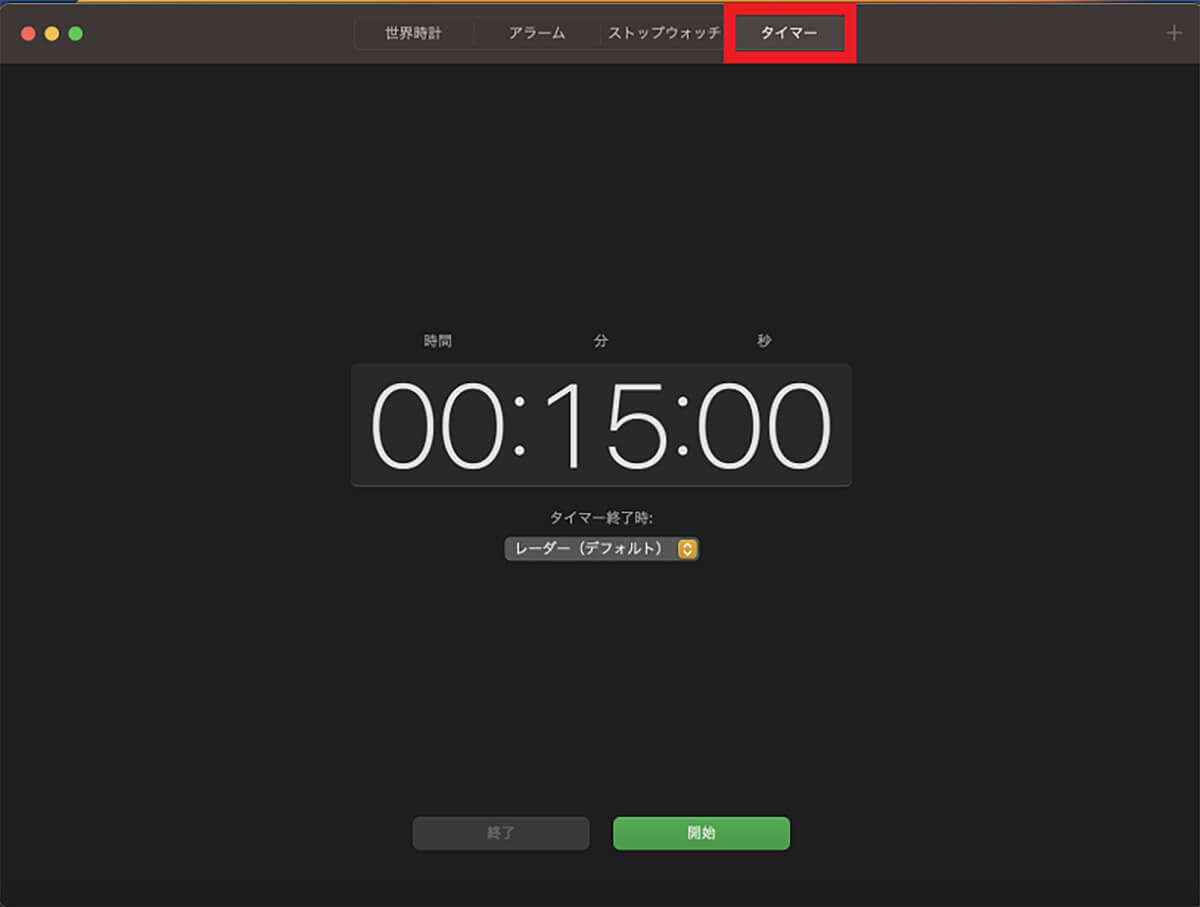The height and width of the screenshot is (907, 1200).
Task: Click the plus add button
Action: pos(1174,33)
